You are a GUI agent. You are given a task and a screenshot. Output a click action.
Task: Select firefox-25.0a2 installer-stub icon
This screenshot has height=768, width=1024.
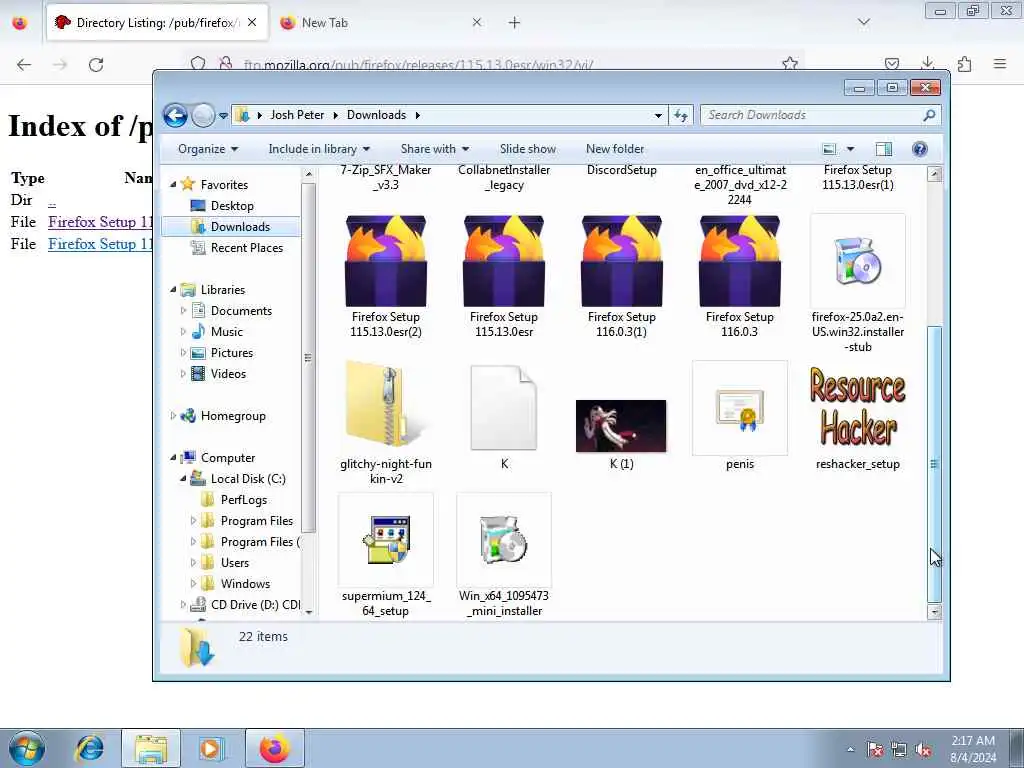tap(857, 261)
